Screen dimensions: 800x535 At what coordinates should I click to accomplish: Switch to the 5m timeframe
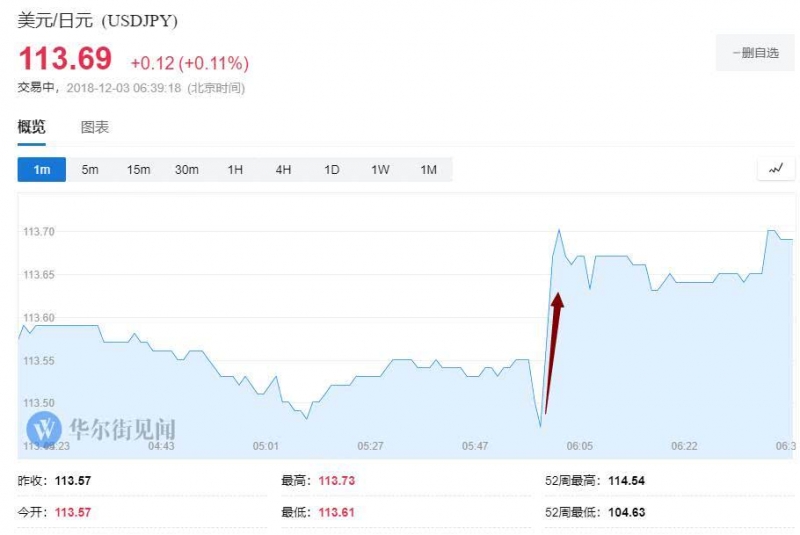pyautogui.click(x=90, y=169)
